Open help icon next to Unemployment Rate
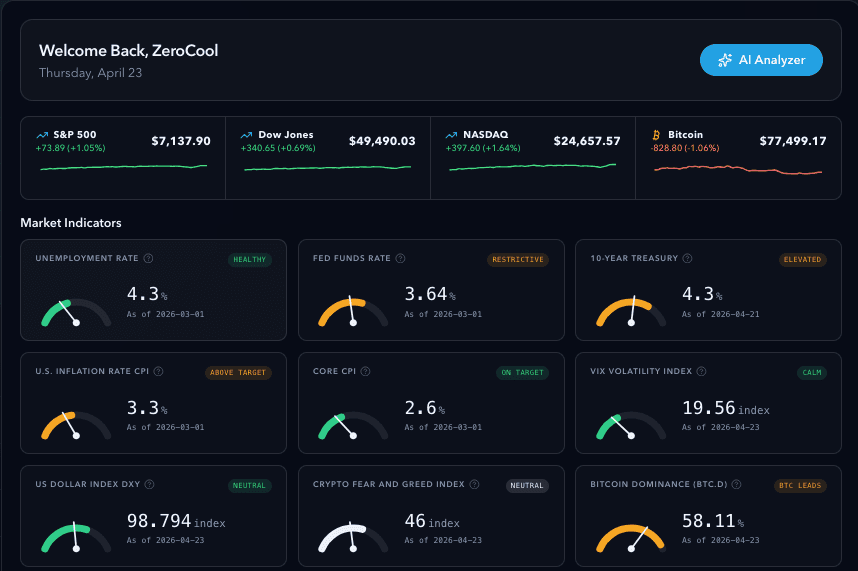The width and height of the screenshot is (858, 571). tap(148, 258)
